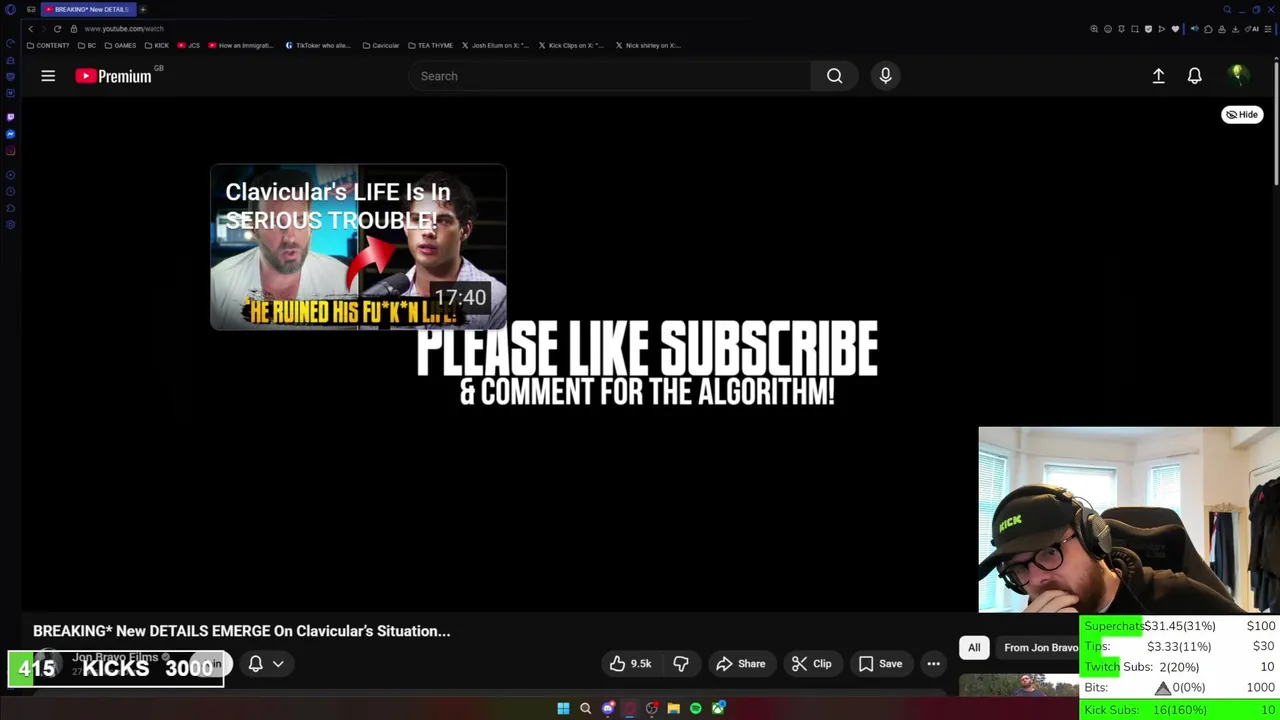Switch to the BREAKING* New DETAILS tab
Image resolution: width=1280 pixels, height=720 pixels.
pos(86,9)
